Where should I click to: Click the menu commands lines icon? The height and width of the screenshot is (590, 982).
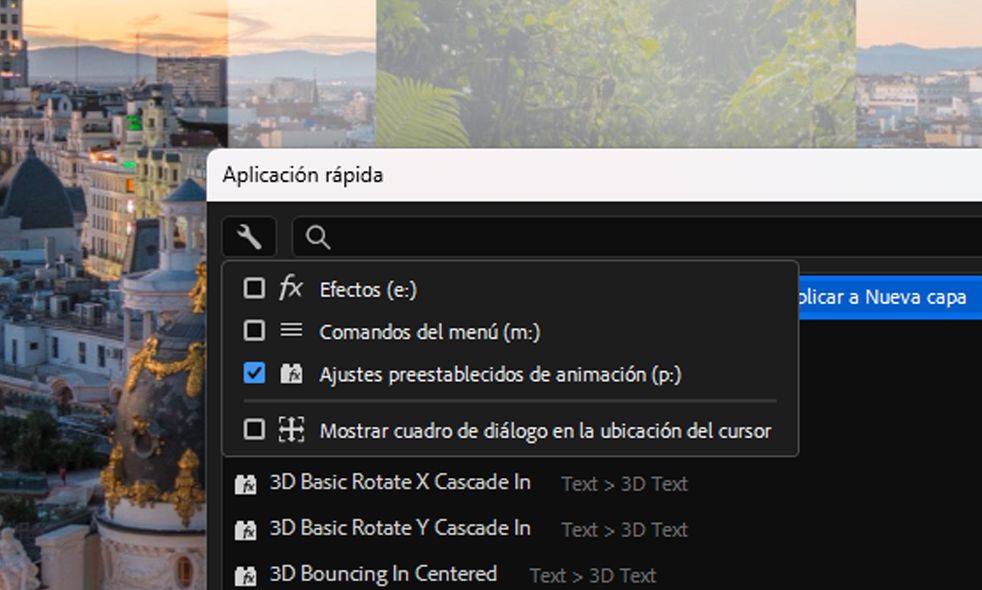pyautogui.click(x=291, y=330)
